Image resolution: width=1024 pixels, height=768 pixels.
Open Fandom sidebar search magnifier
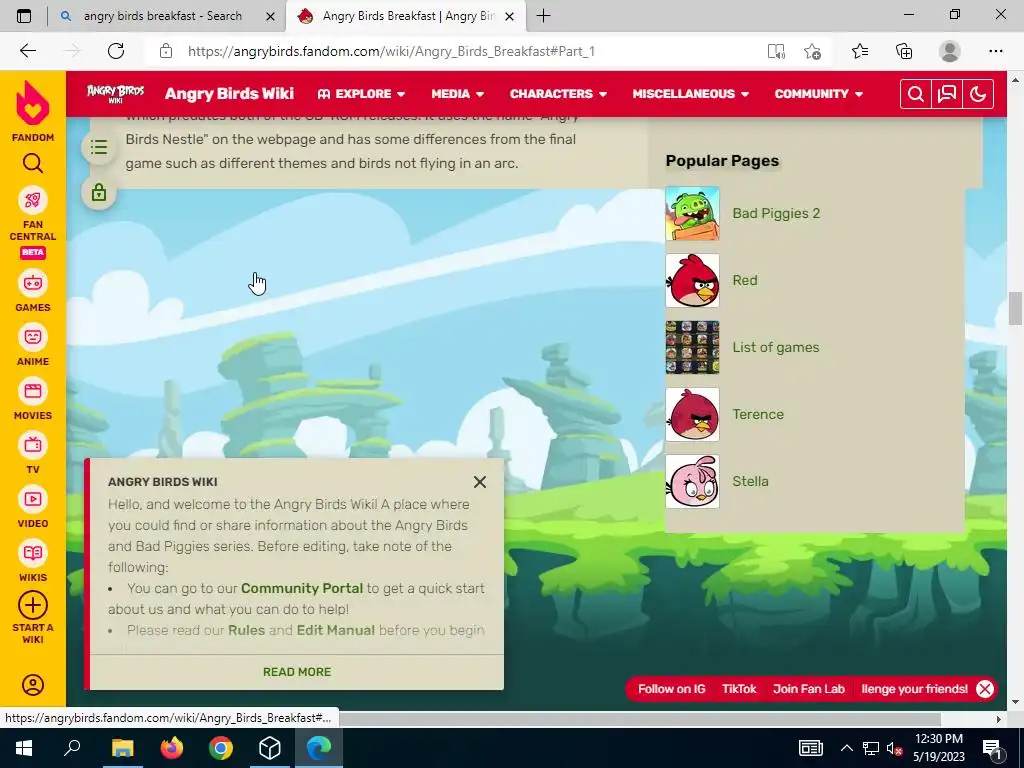click(x=33, y=163)
